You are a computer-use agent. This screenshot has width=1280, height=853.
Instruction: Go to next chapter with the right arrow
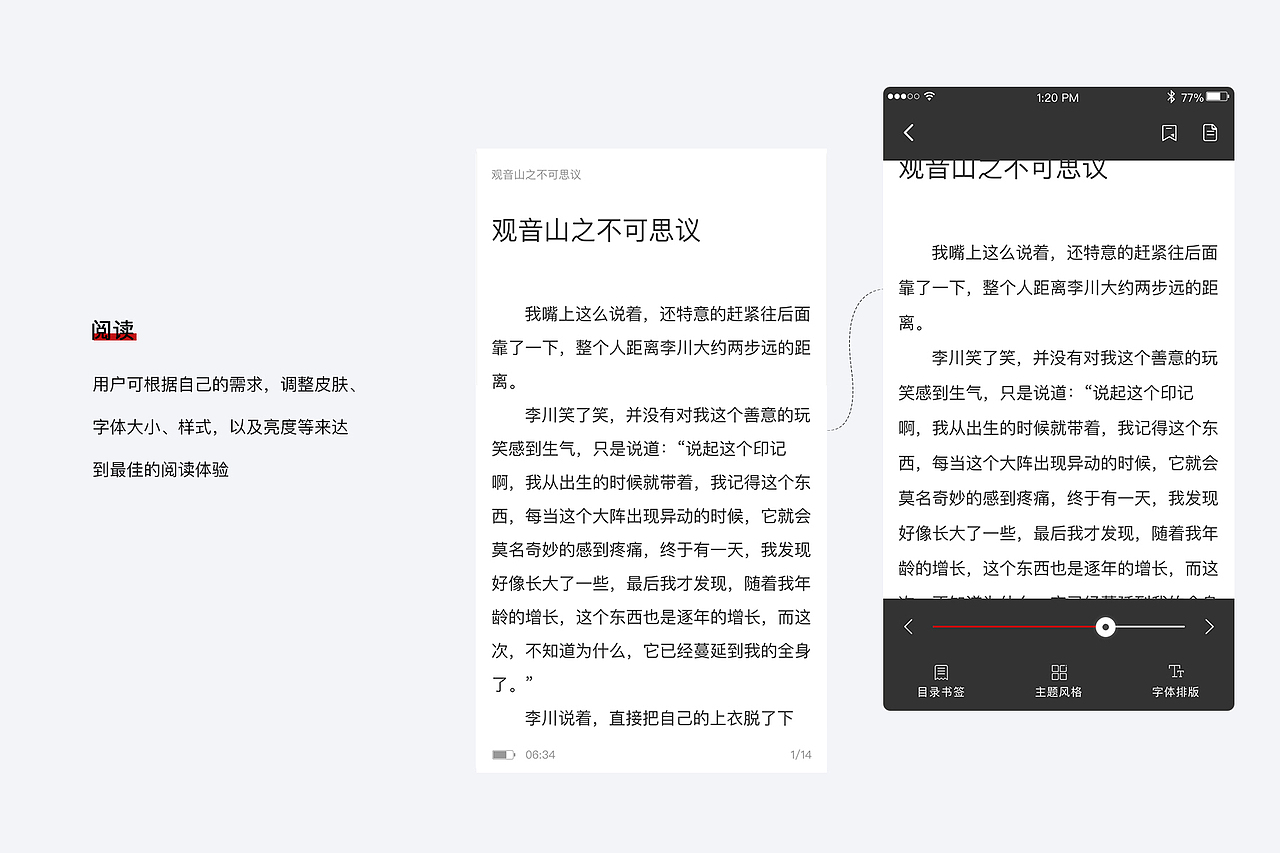click(1209, 627)
